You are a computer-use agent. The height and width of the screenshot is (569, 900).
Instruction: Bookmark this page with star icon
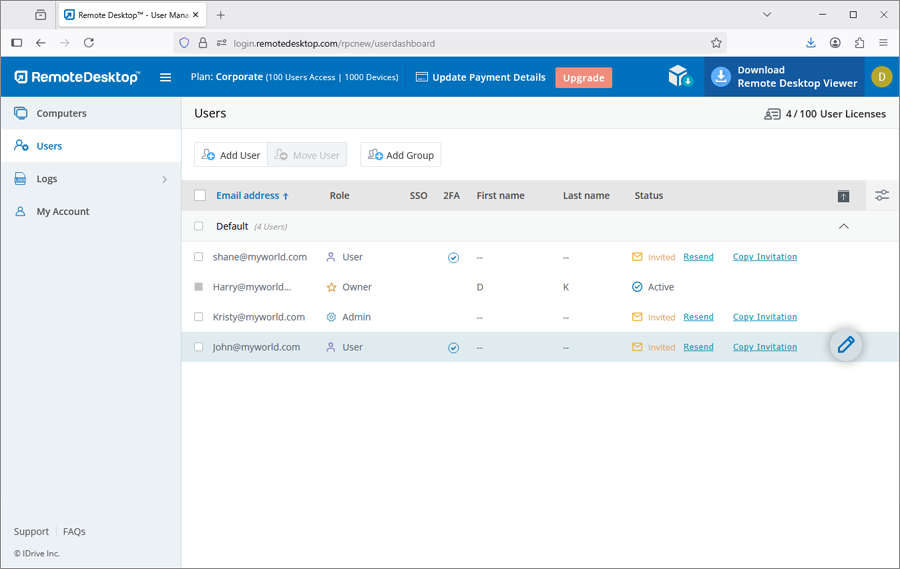(x=716, y=43)
